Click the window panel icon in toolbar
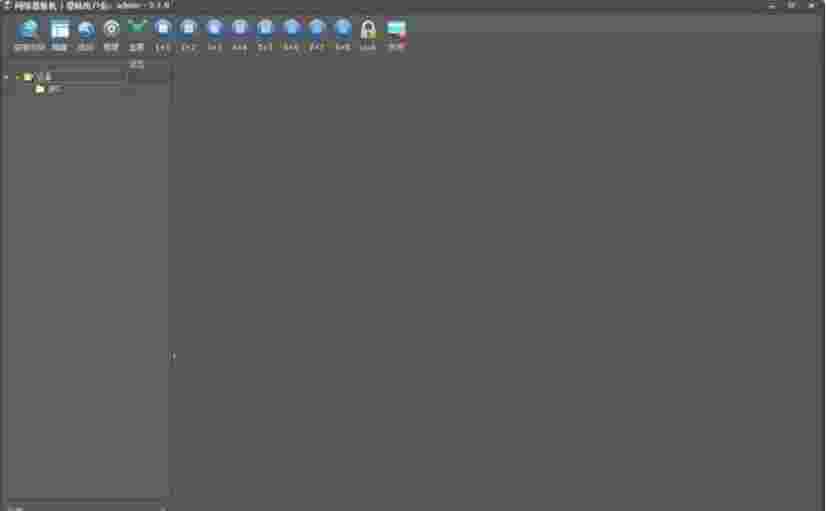The width and height of the screenshot is (826, 511). coord(60,31)
